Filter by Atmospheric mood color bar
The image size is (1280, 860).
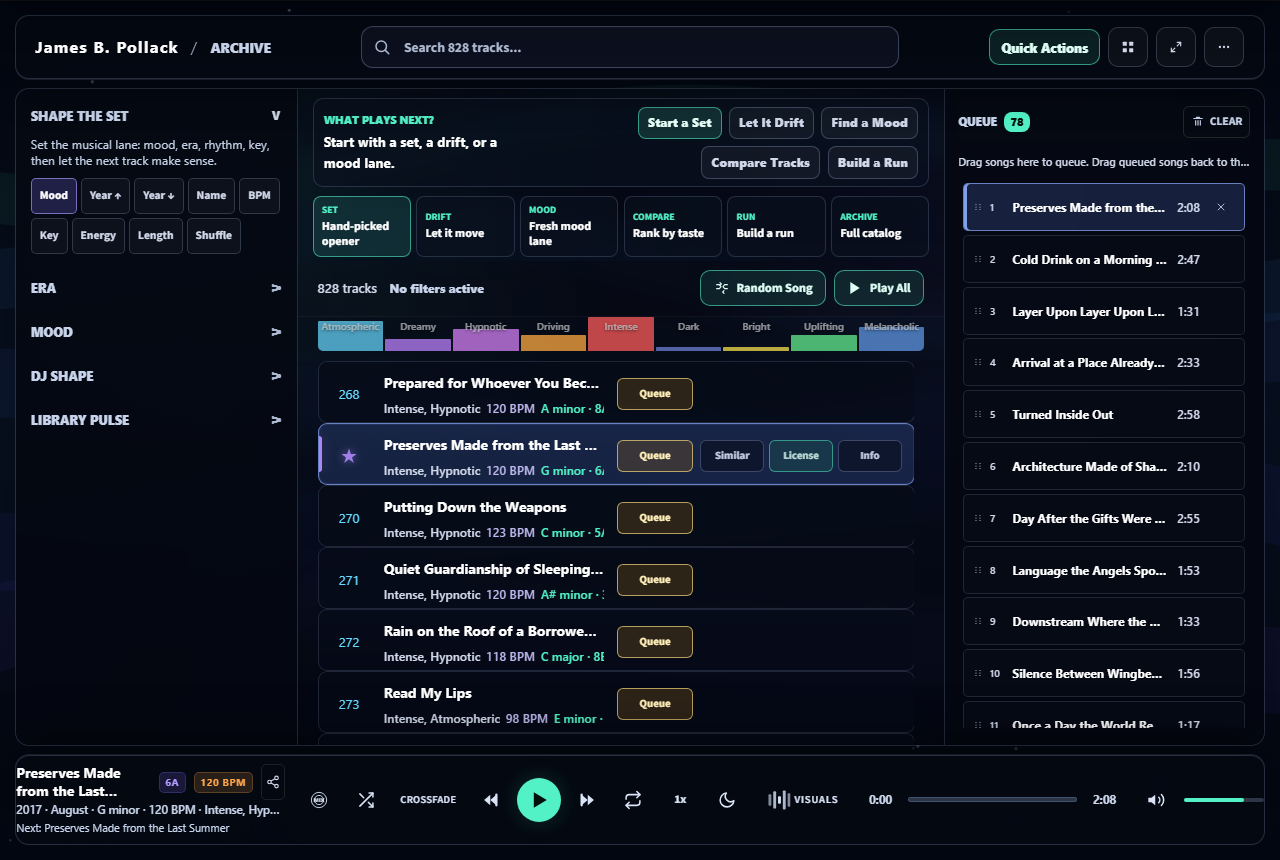350,335
